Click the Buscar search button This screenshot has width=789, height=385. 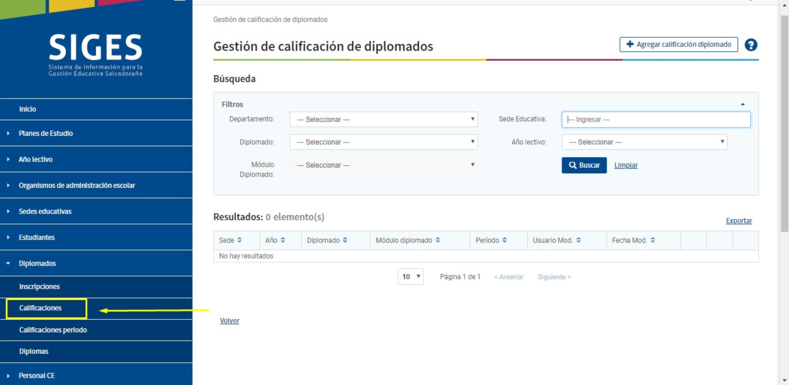[584, 165]
